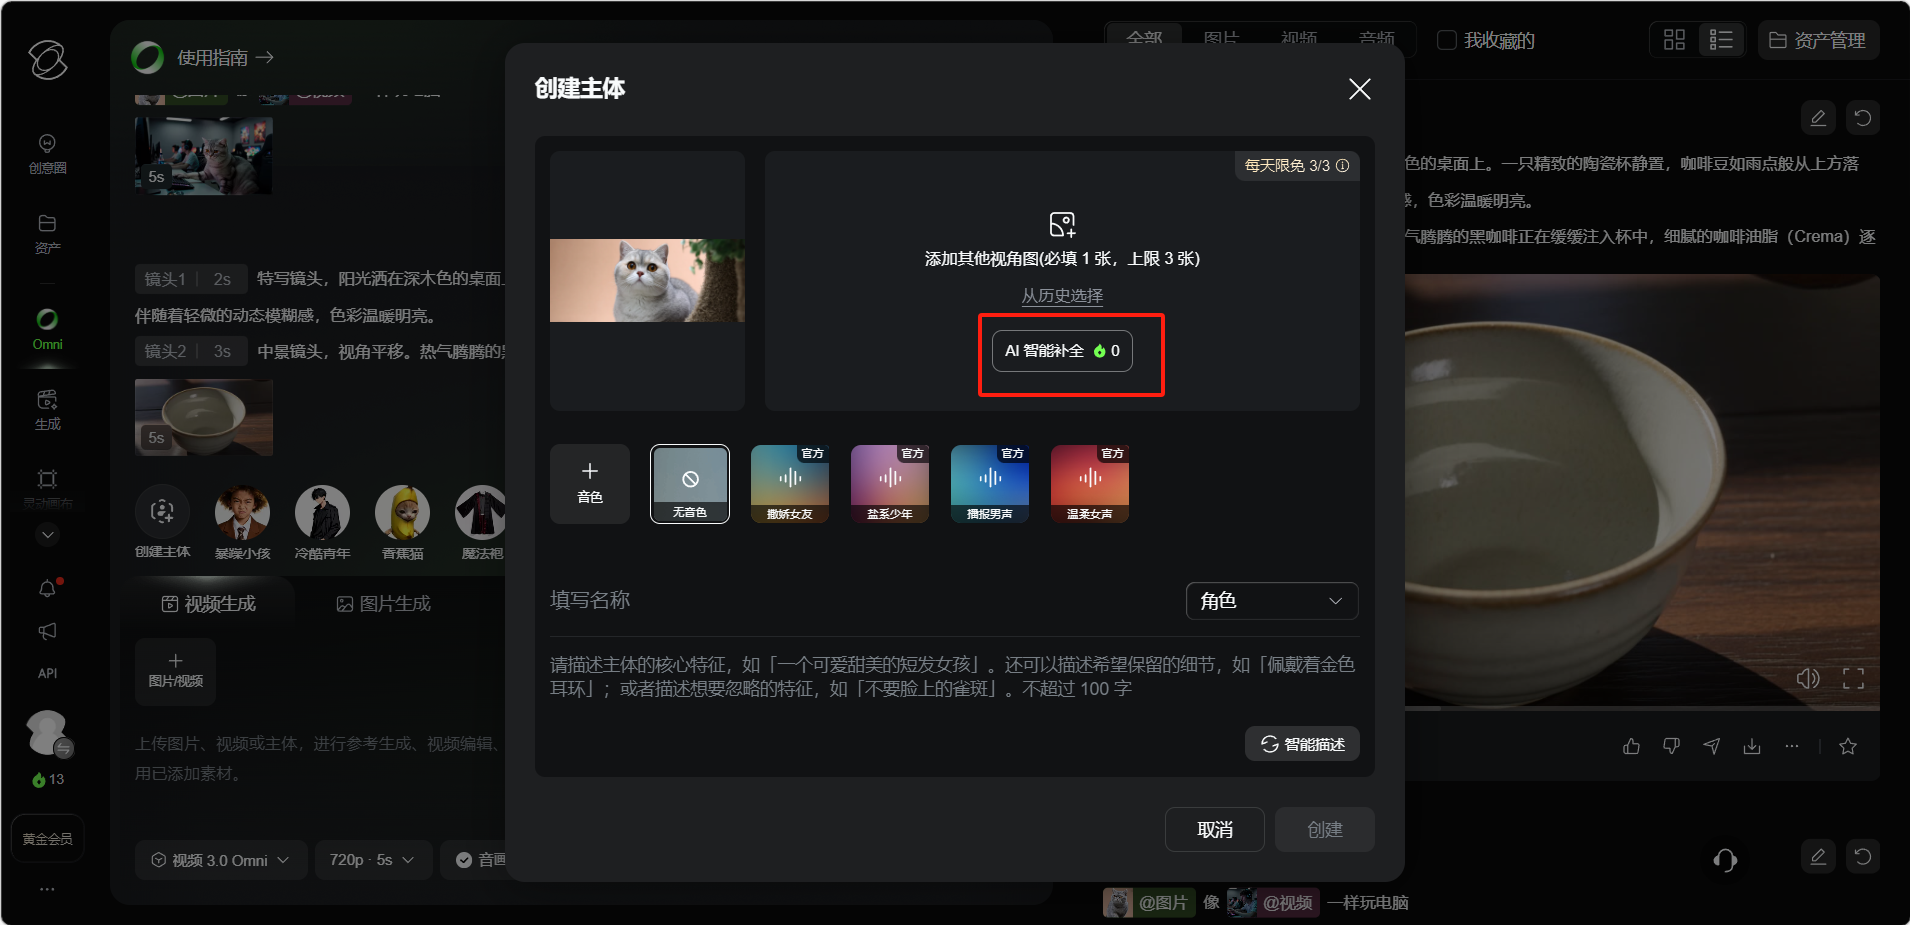Click the 智能描述 refresh button
1910x925 pixels.
pos(1302,744)
